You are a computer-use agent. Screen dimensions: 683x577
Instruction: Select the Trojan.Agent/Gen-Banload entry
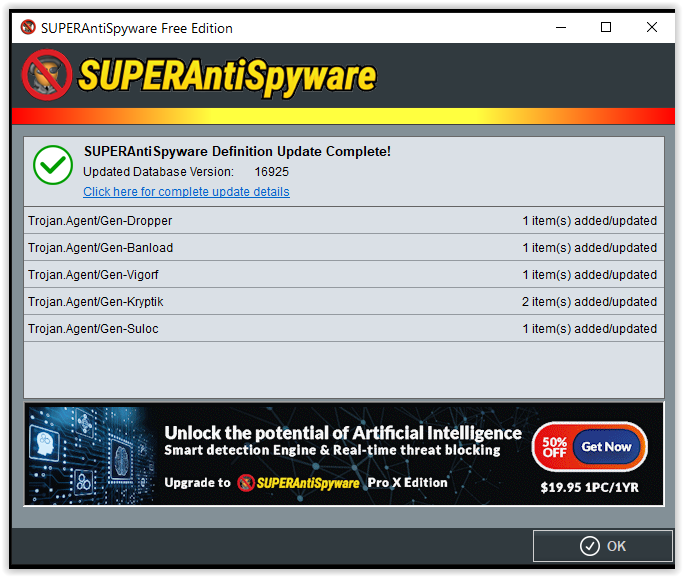343,247
